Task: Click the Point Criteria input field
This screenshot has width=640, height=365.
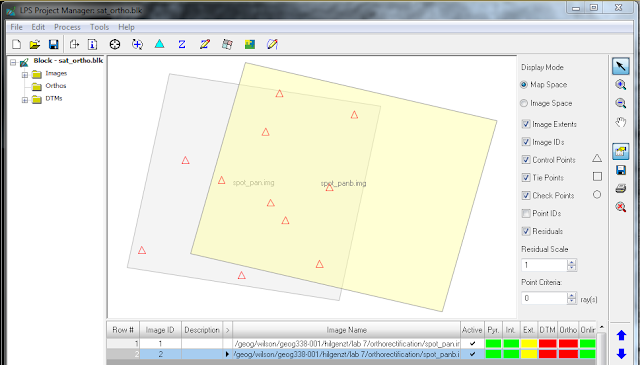Action: [544, 298]
